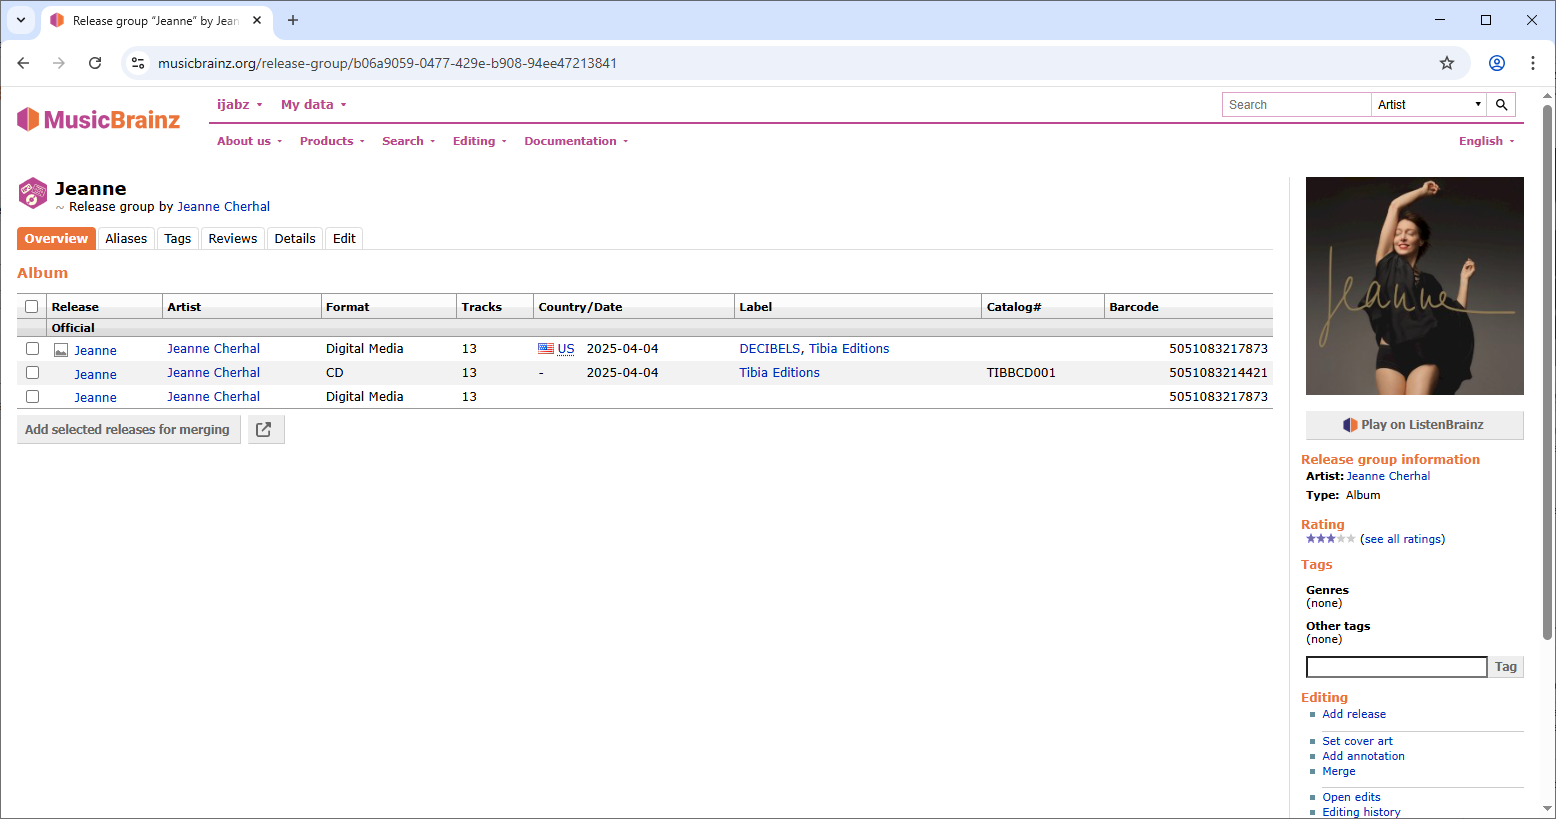Bookmark this page with star icon
Image resolution: width=1556 pixels, height=819 pixels.
pyautogui.click(x=1446, y=63)
